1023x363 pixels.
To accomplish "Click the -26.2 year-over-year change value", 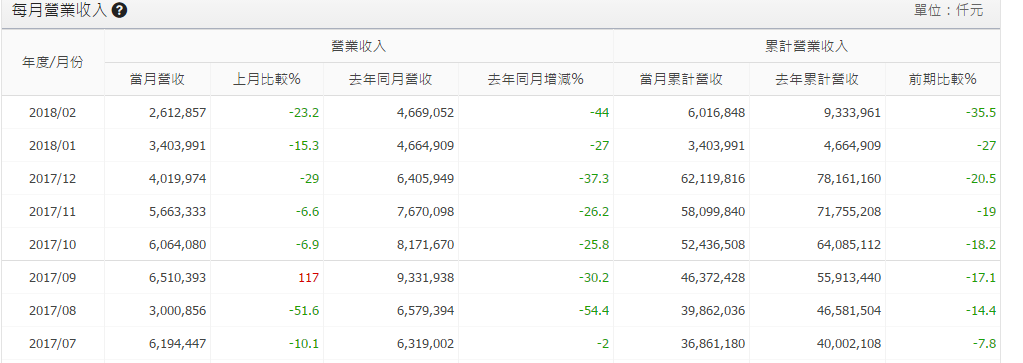I will (x=594, y=212).
